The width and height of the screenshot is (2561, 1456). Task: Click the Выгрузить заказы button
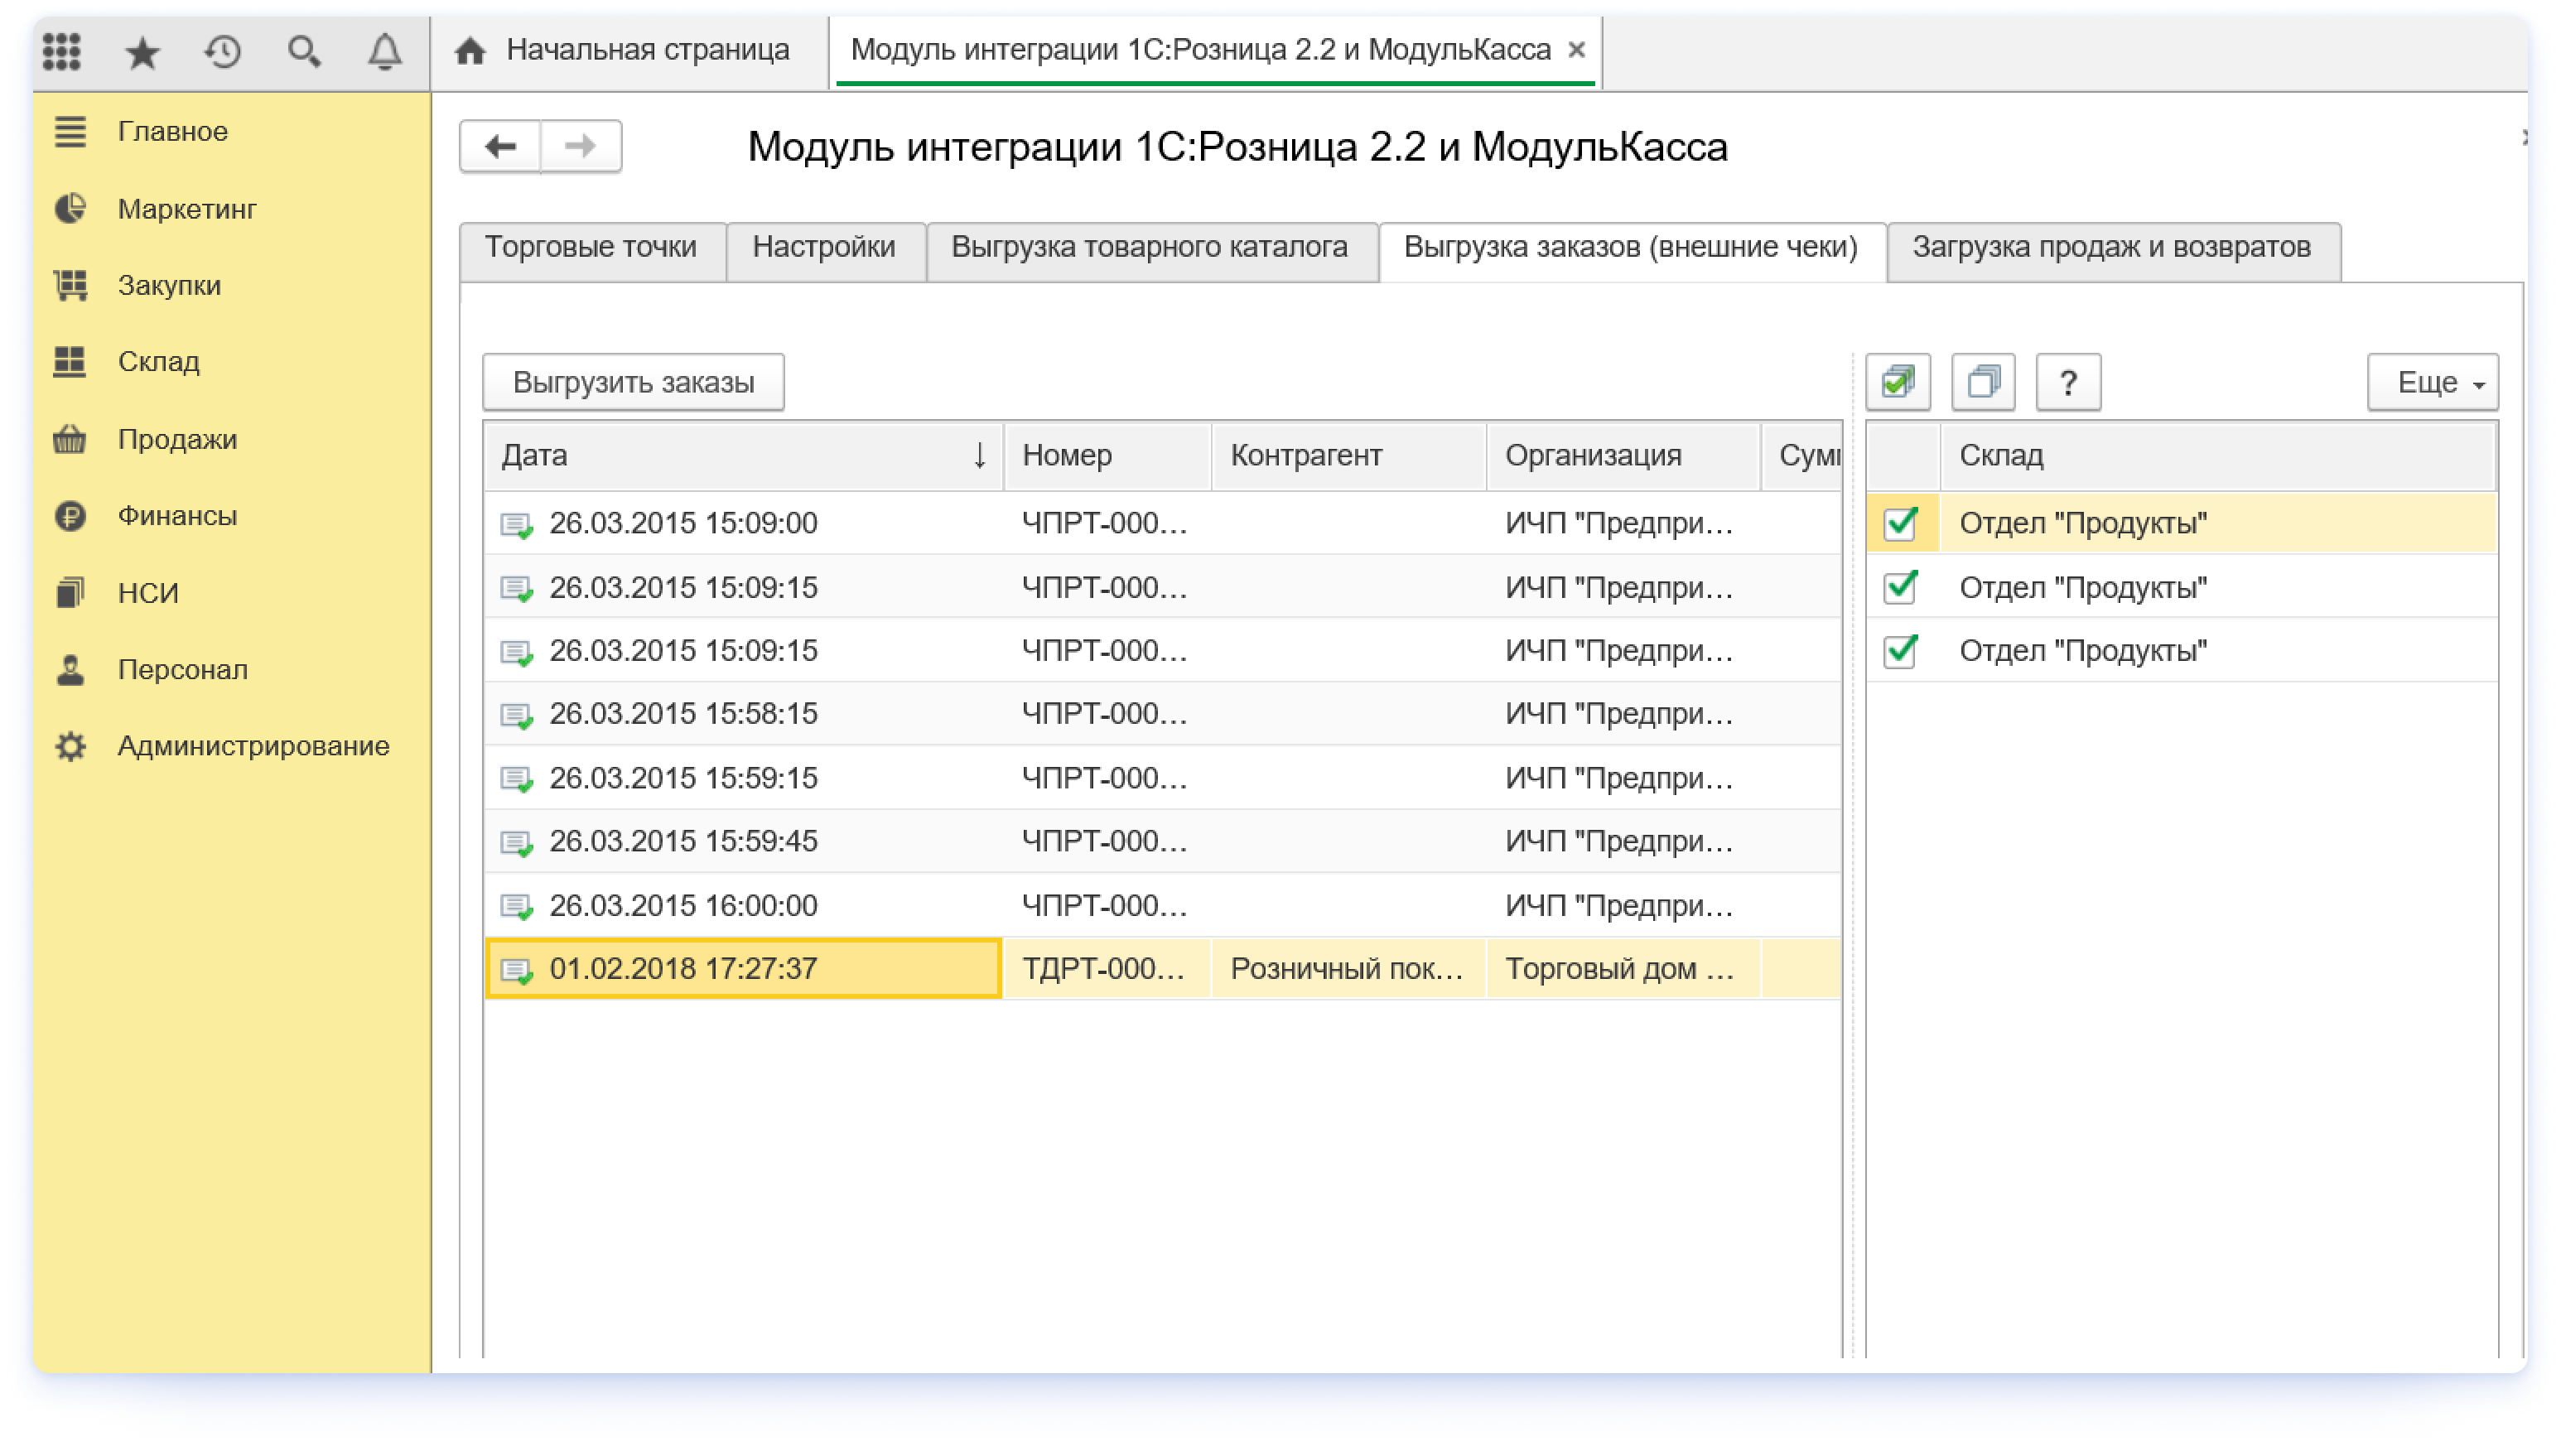(x=633, y=382)
